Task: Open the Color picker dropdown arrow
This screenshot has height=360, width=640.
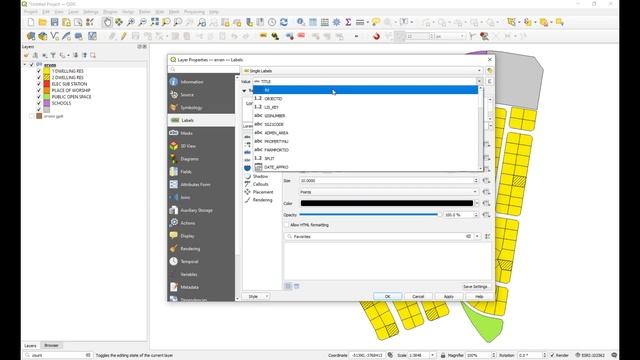Action: [x=477, y=203]
